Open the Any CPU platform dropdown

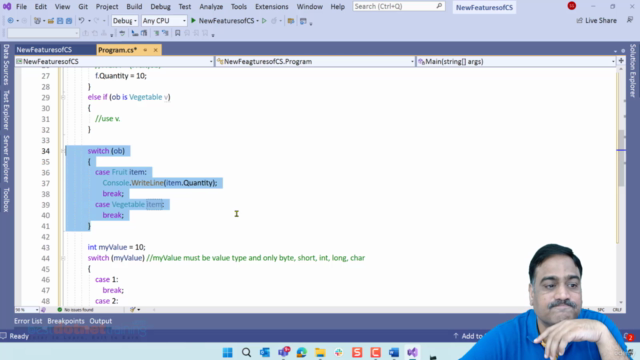pyautogui.click(x=164, y=20)
